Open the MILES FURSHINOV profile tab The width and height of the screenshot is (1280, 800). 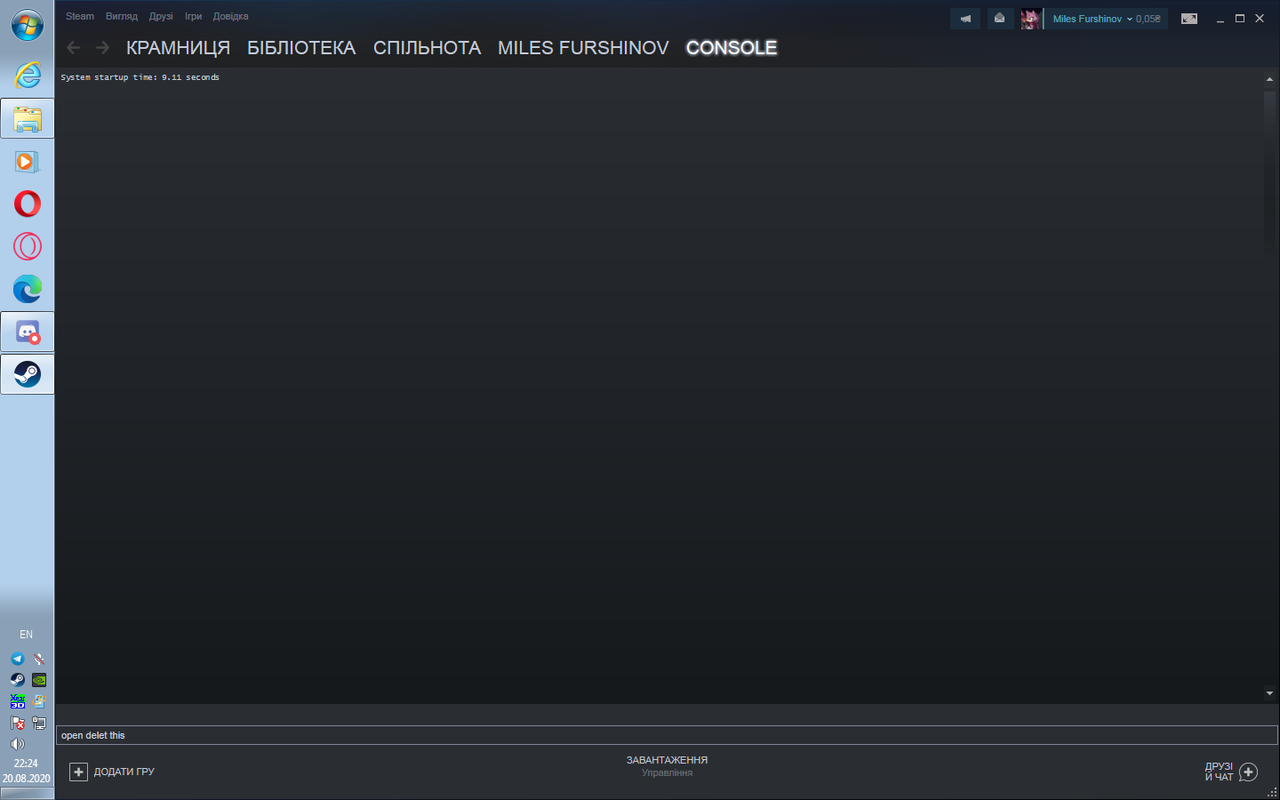pos(583,48)
